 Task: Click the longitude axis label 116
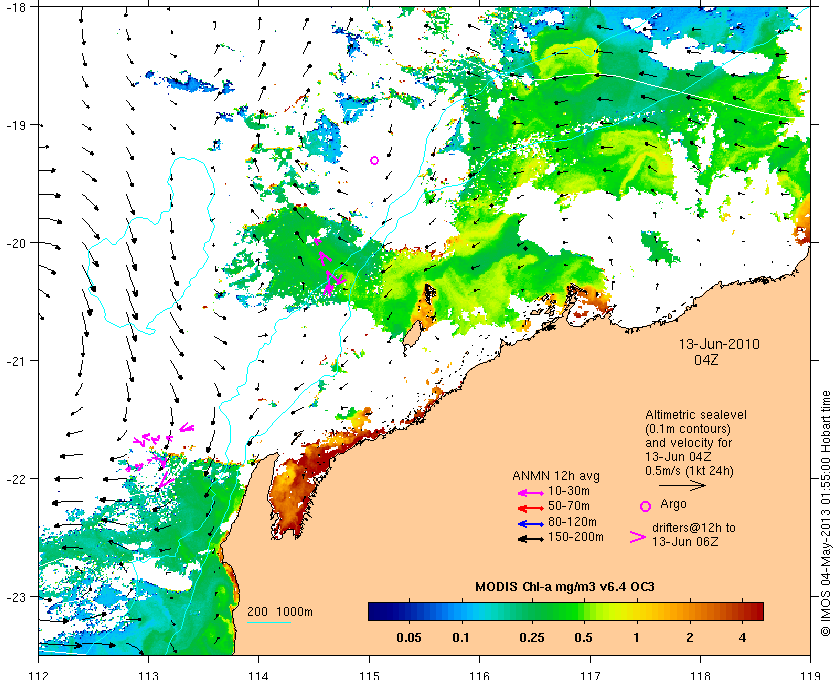pos(479,675)
